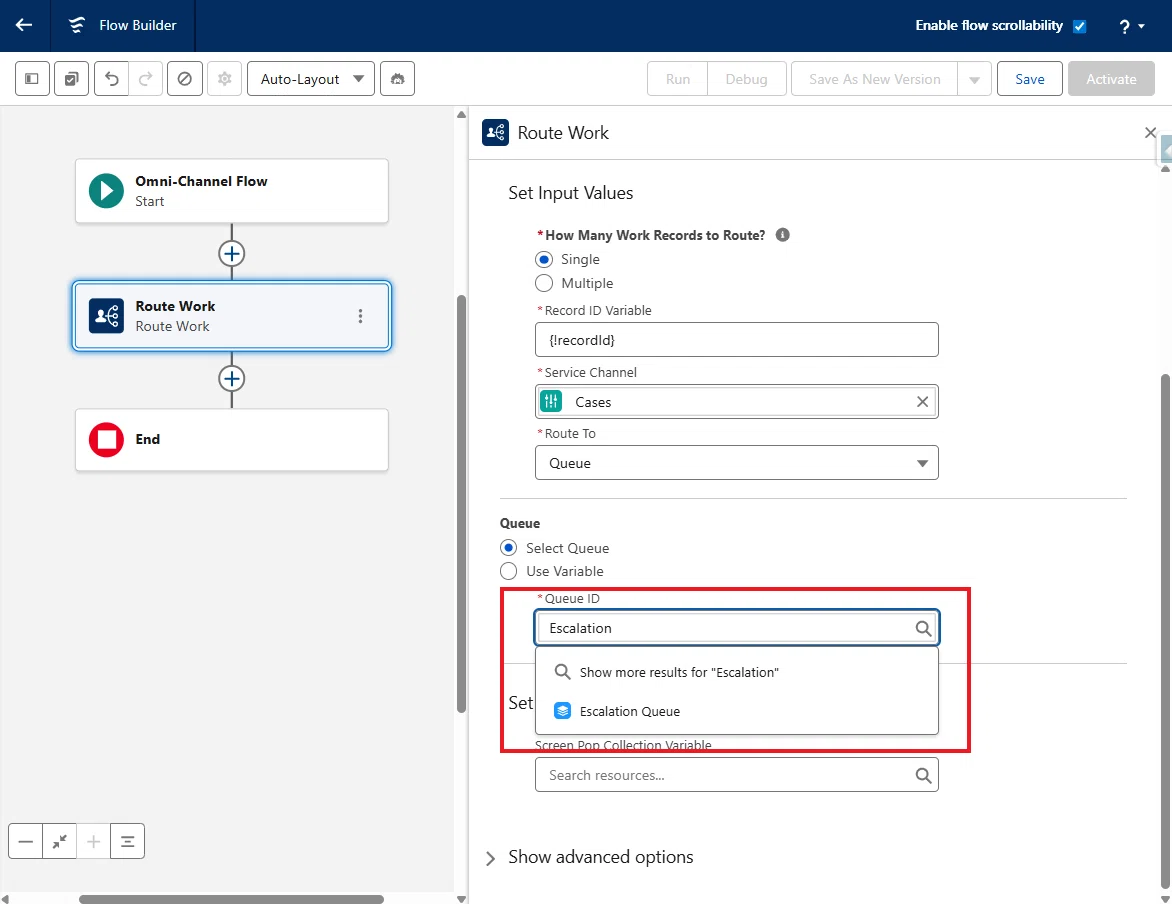
Task: Redo the last change
Action: (x=146, y=79)
